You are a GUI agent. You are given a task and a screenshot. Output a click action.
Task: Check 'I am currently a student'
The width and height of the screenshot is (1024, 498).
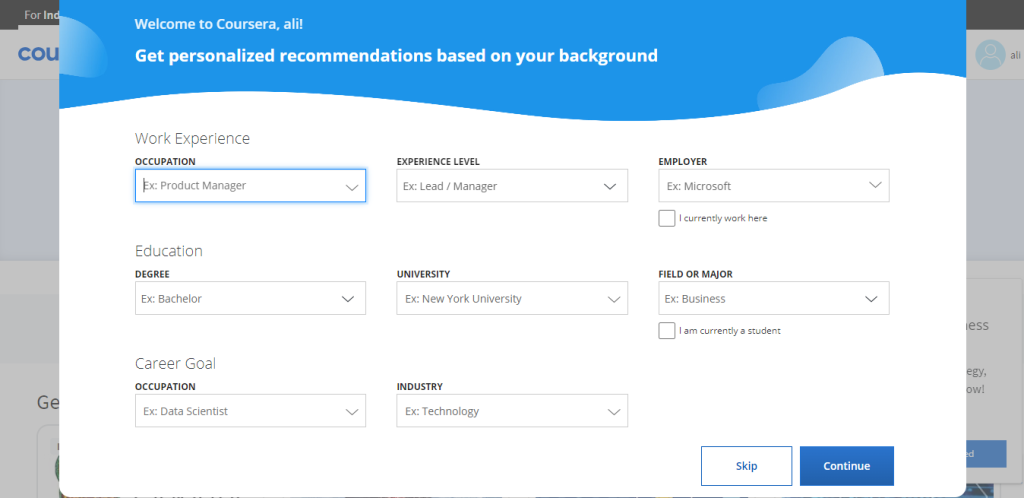point(667,330)
